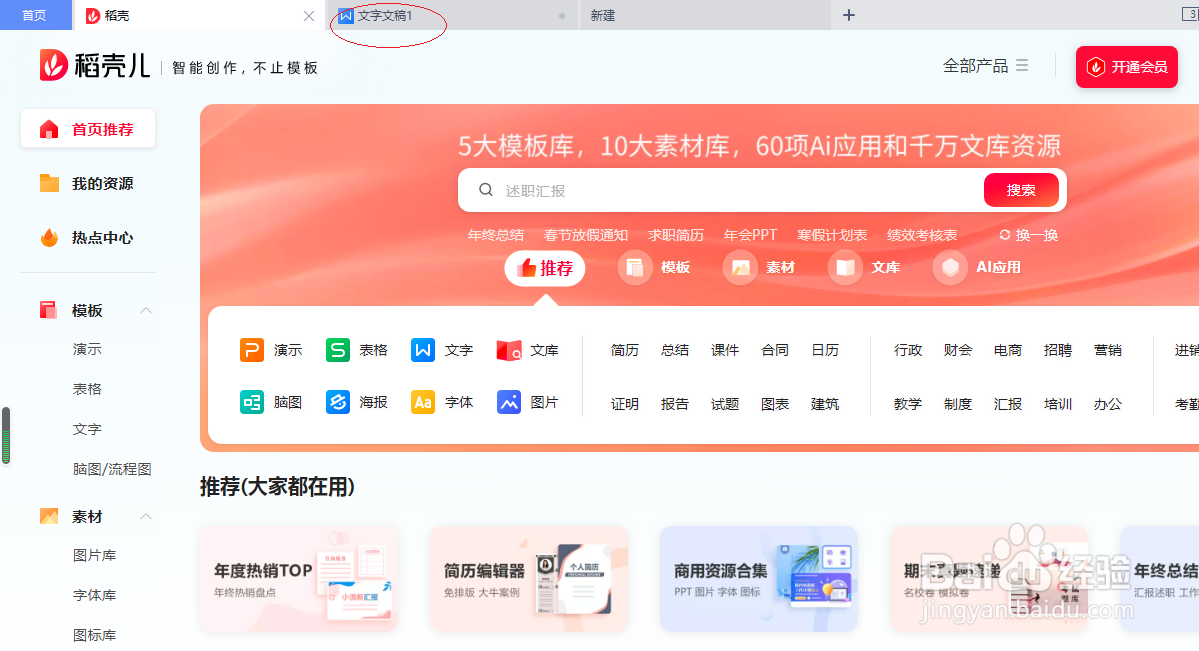Switch to the 文字文稿1 tab
This screenshot has width=1199, height=651.
point(387,15)
